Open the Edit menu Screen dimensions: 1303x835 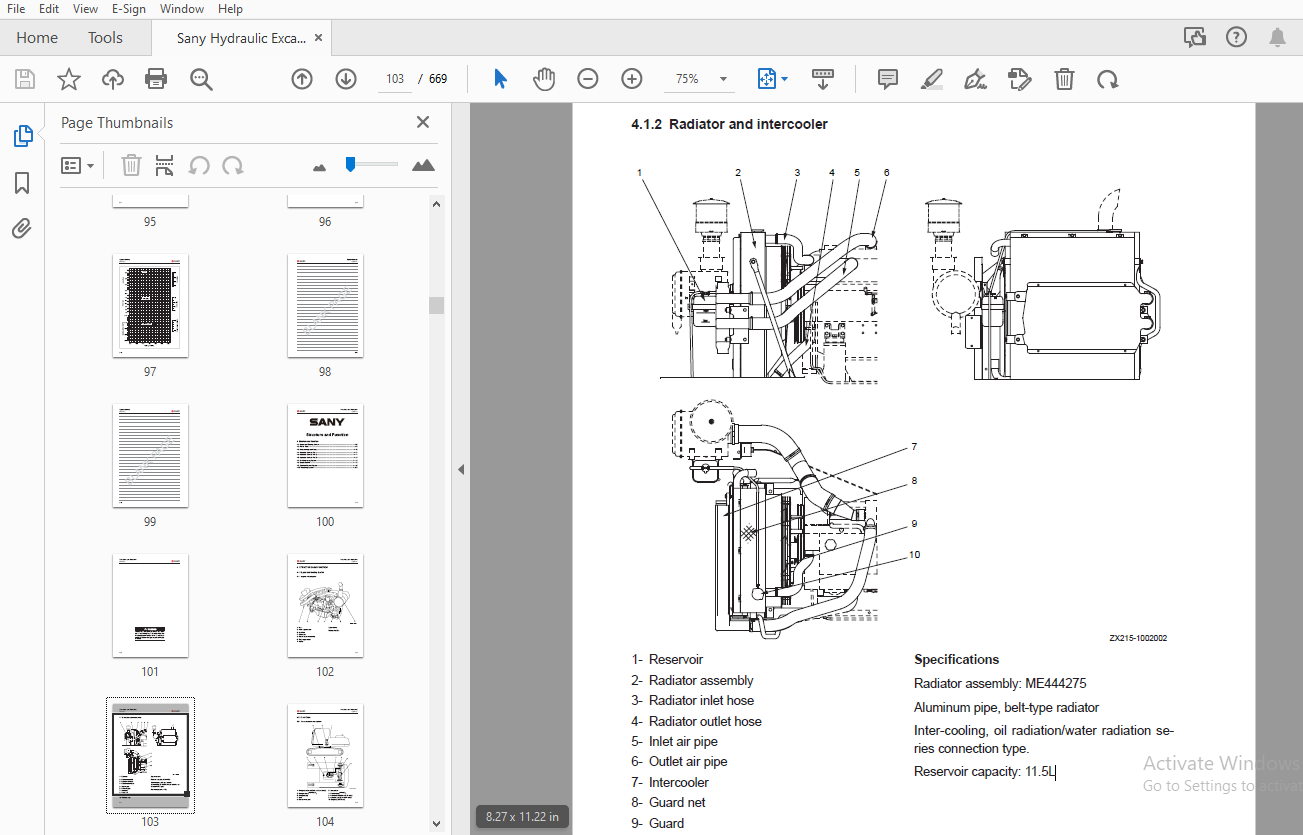(49, 9)
